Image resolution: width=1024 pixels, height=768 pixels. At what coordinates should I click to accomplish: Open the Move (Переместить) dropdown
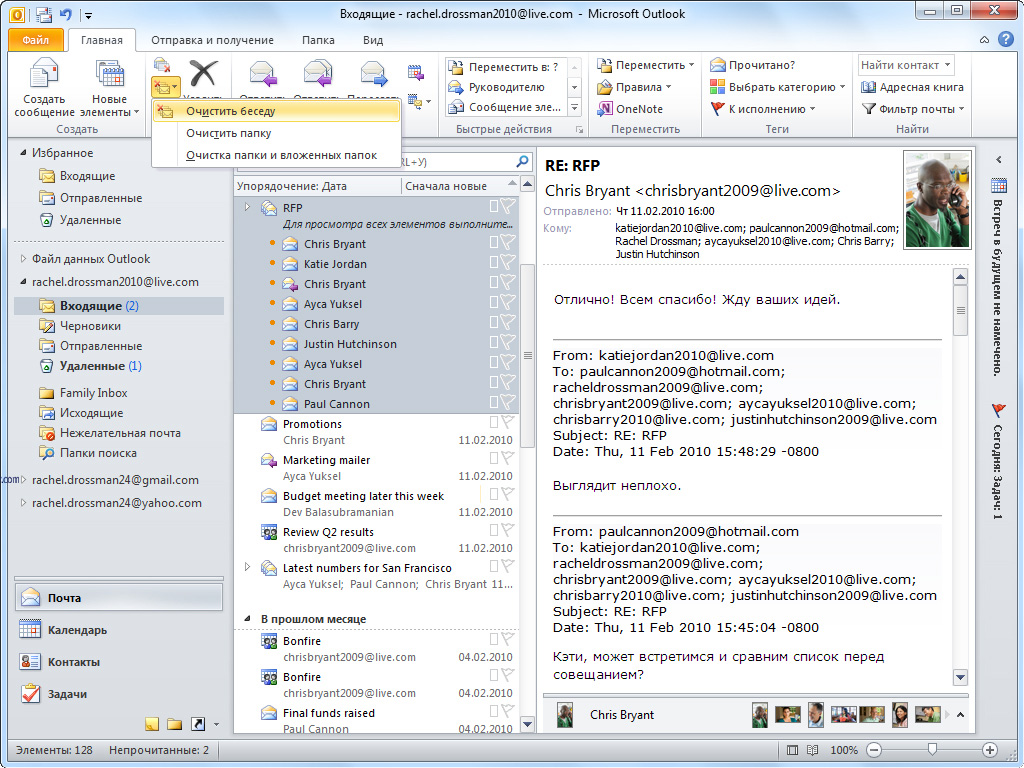[x=645, y=65]
